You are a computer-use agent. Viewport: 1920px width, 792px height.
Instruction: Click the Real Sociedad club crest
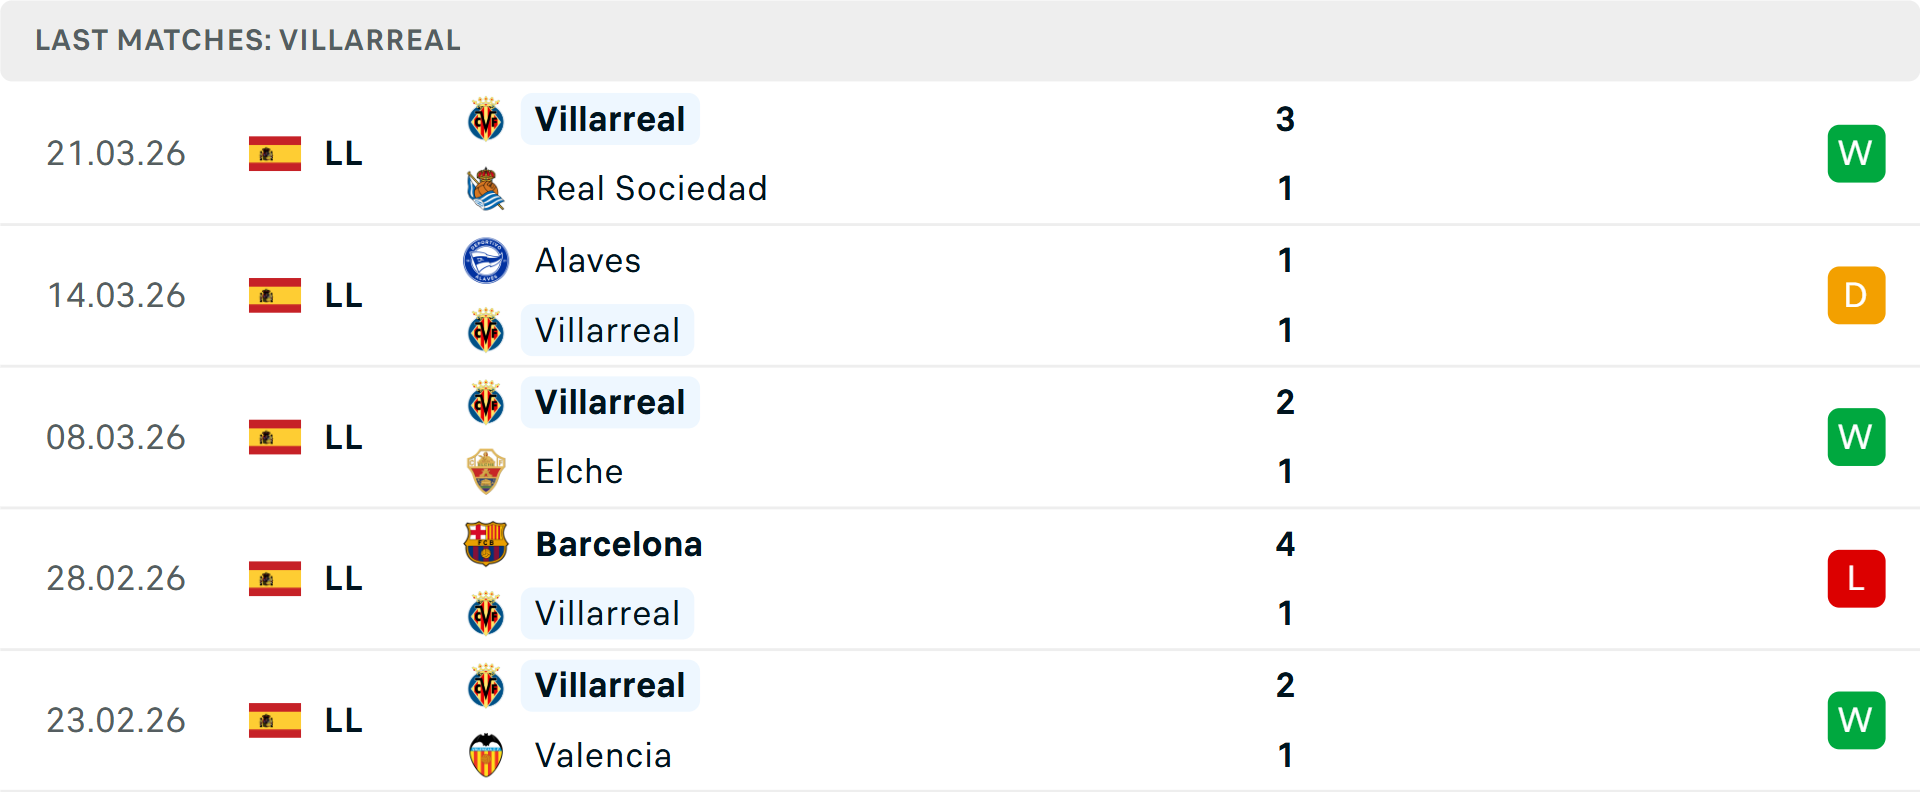point(486,189)
